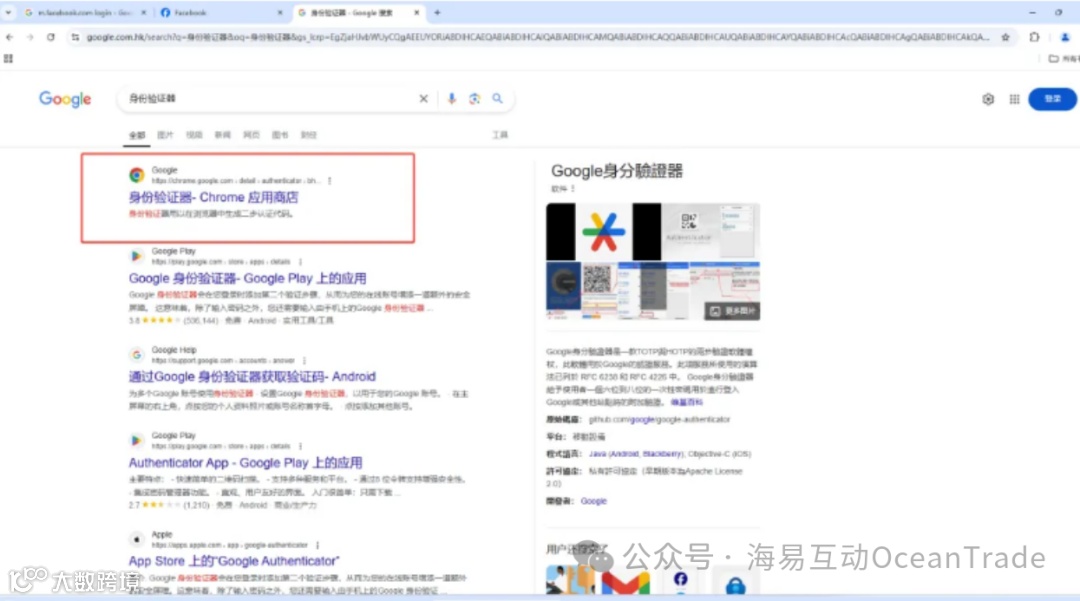Search by image with the Lens icon

[475, 99]
